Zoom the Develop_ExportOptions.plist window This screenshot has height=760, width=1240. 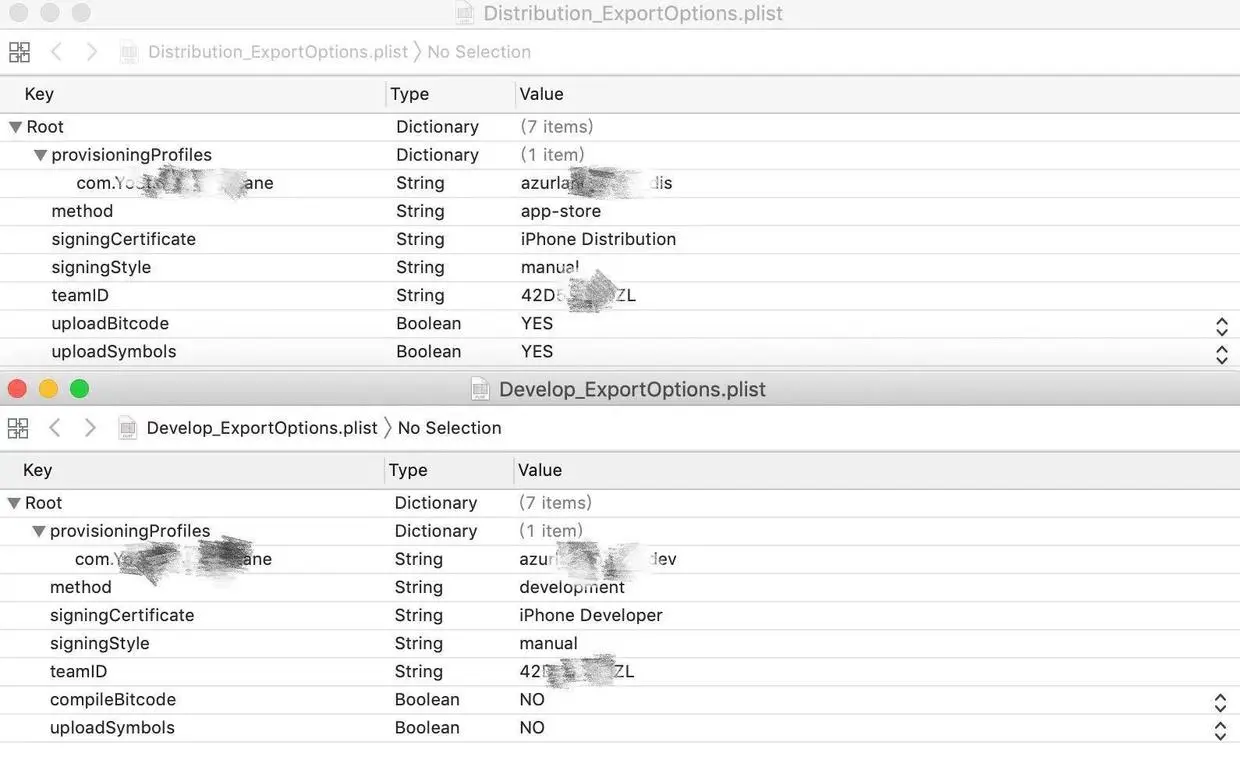click(x=79, y=389)
